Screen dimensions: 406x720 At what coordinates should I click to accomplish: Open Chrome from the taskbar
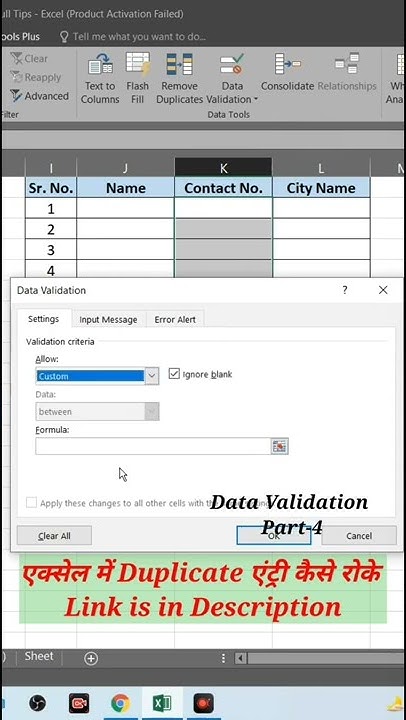(x=120, y=703)
